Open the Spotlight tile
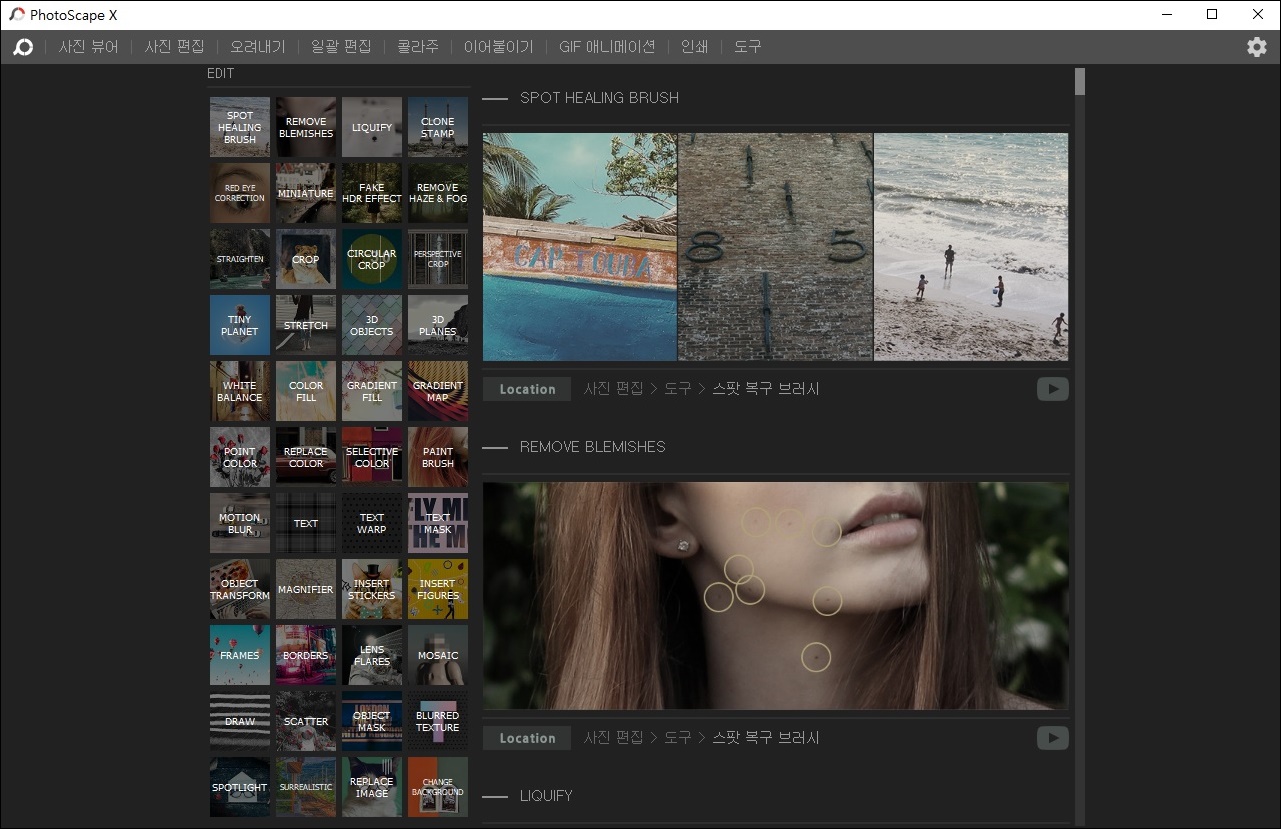Viewport: 1281px width, 829px height. click(x=240, y=787)
